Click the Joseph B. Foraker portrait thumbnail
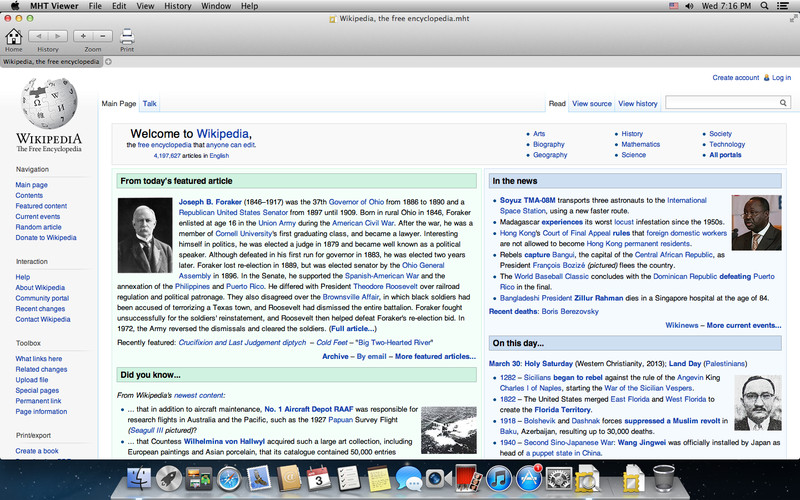The width and height of the screenshot is (800, 500). pyautogui.click(x=145, y=235)
